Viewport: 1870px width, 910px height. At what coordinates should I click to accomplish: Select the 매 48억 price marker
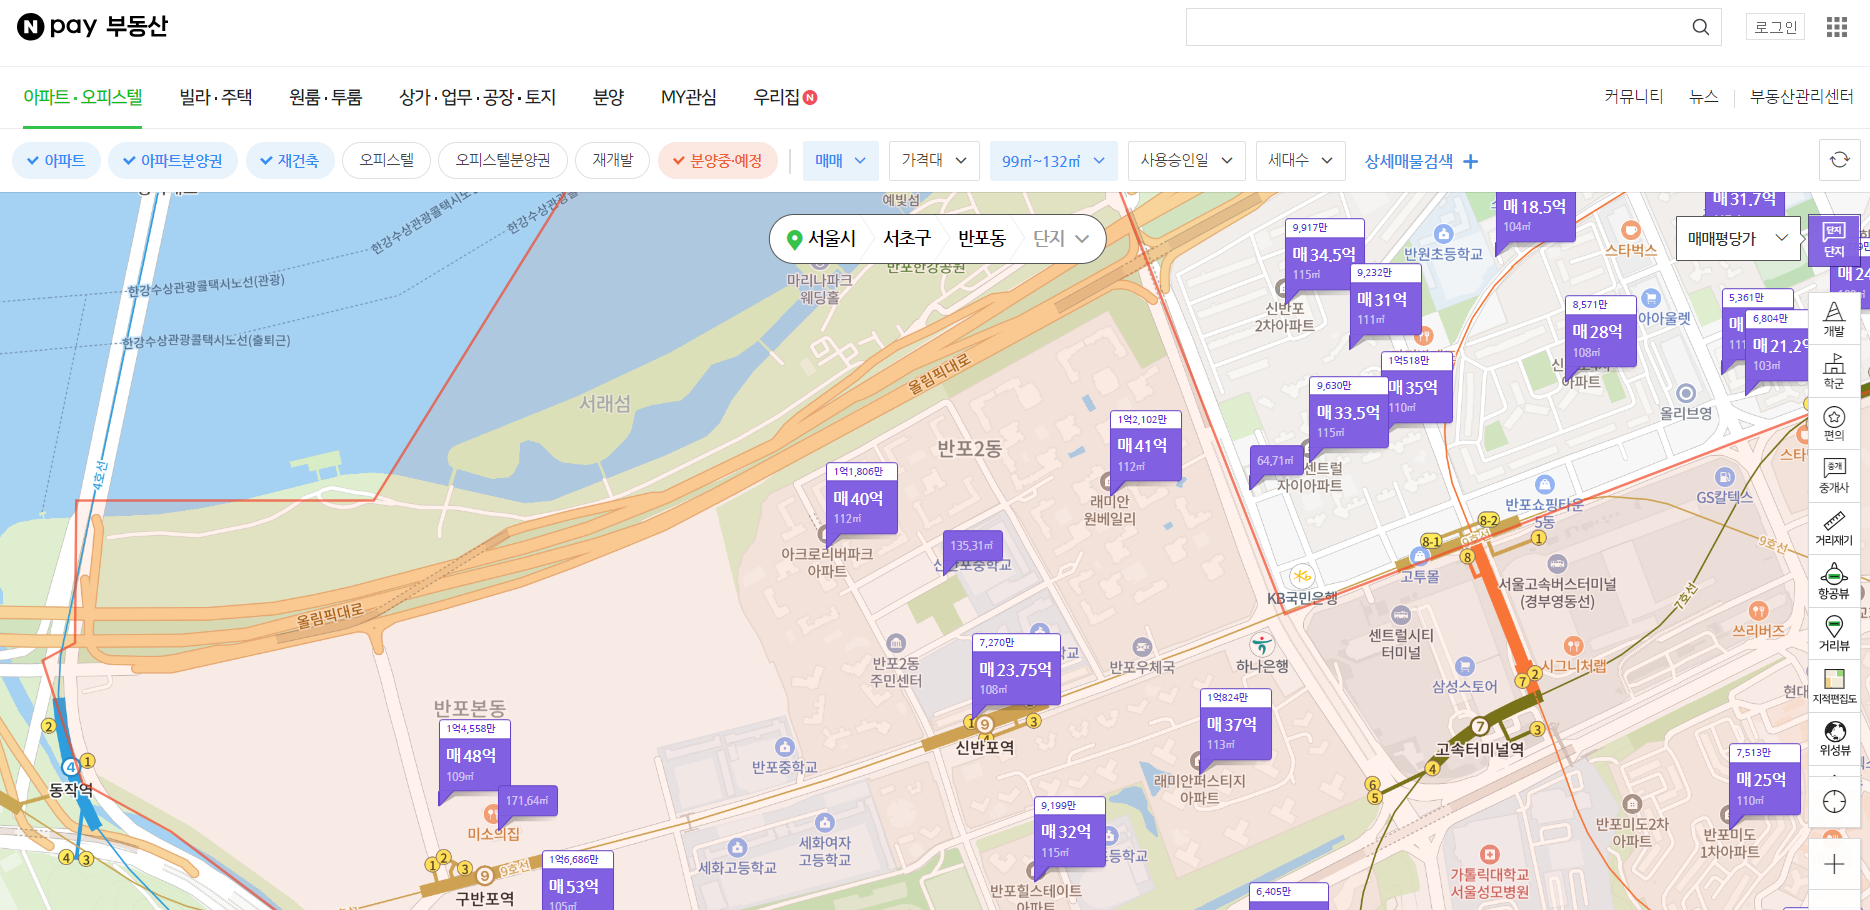click(x=475, y=756)
